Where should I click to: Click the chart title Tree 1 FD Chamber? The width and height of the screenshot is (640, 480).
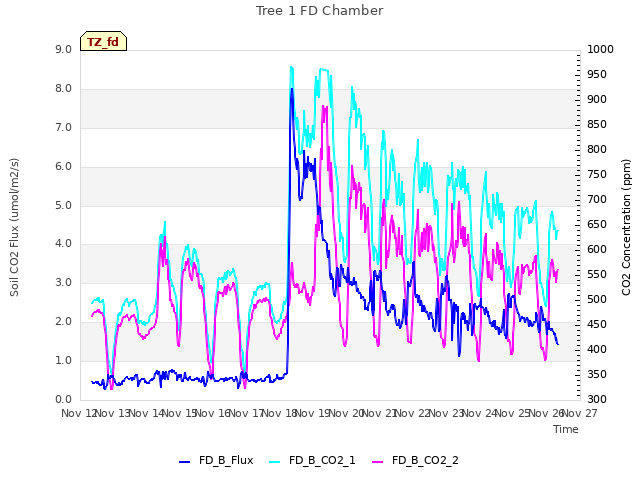(x=320, y=11)
